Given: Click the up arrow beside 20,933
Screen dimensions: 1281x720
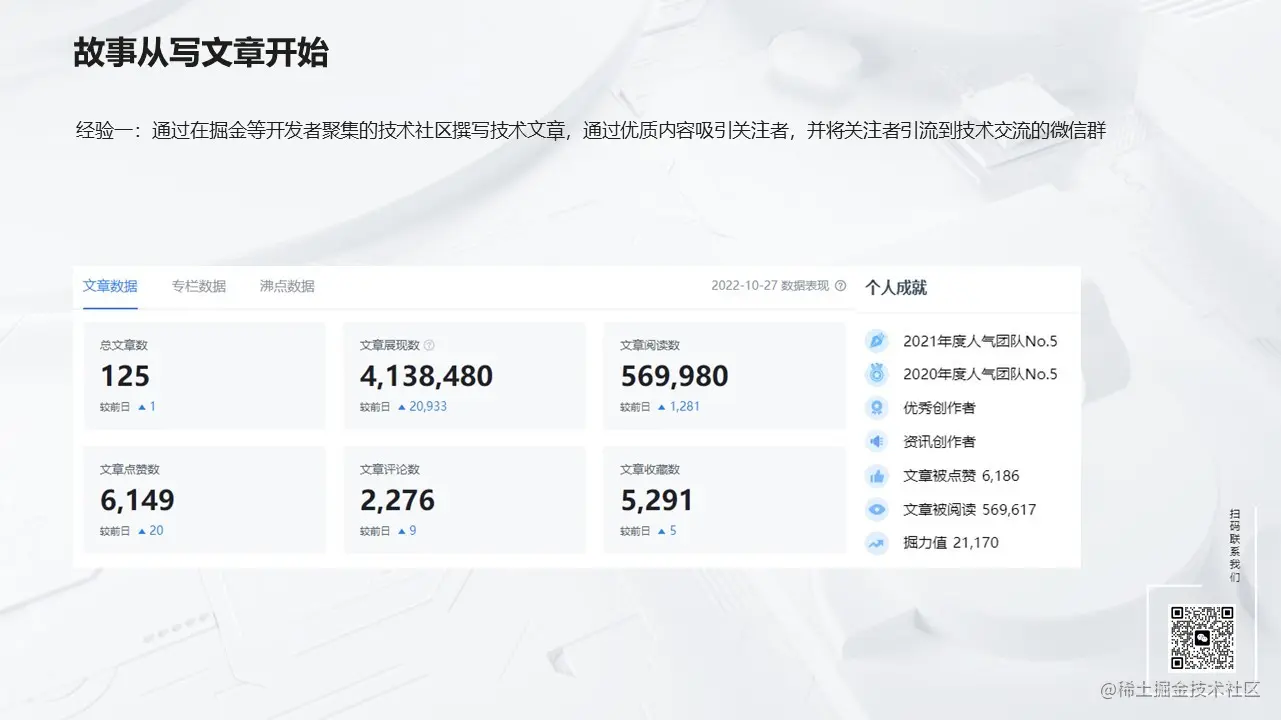Looking at the screenshot, I should pos(401,407).
